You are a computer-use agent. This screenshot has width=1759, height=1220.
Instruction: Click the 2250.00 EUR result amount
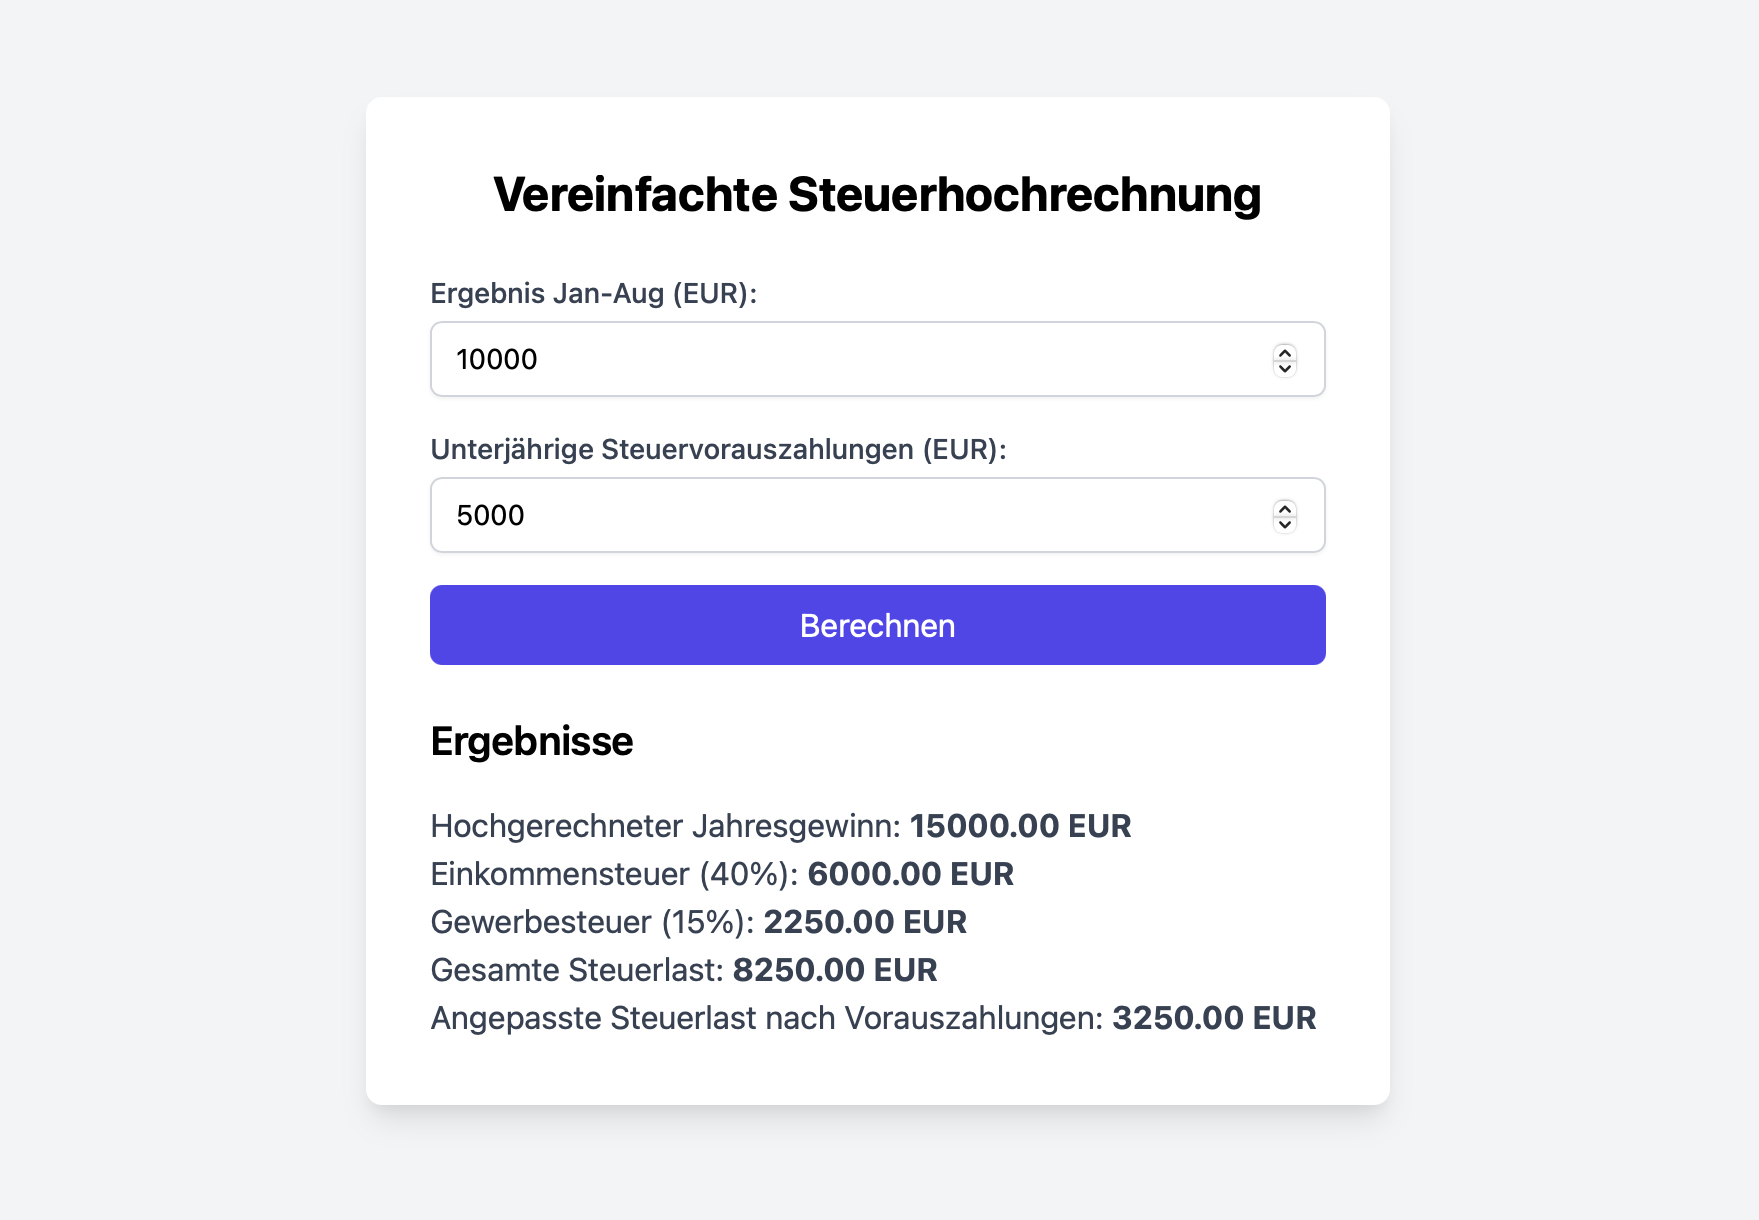click(x=865, y=922)
